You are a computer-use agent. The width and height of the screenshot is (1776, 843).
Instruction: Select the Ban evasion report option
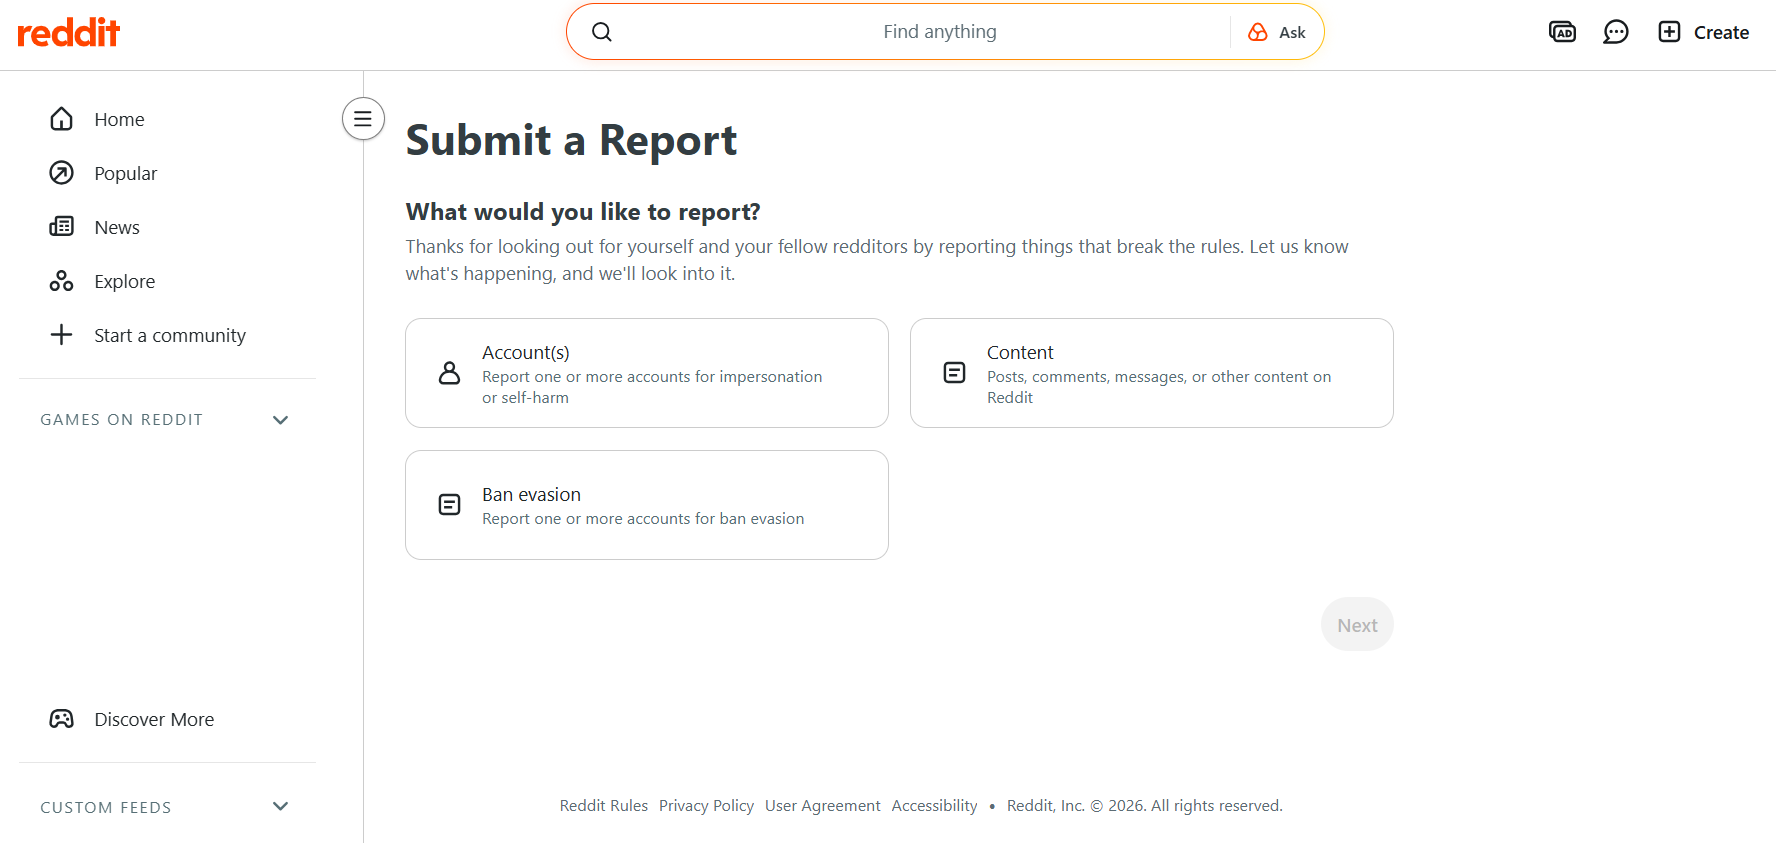click(647, 505)
